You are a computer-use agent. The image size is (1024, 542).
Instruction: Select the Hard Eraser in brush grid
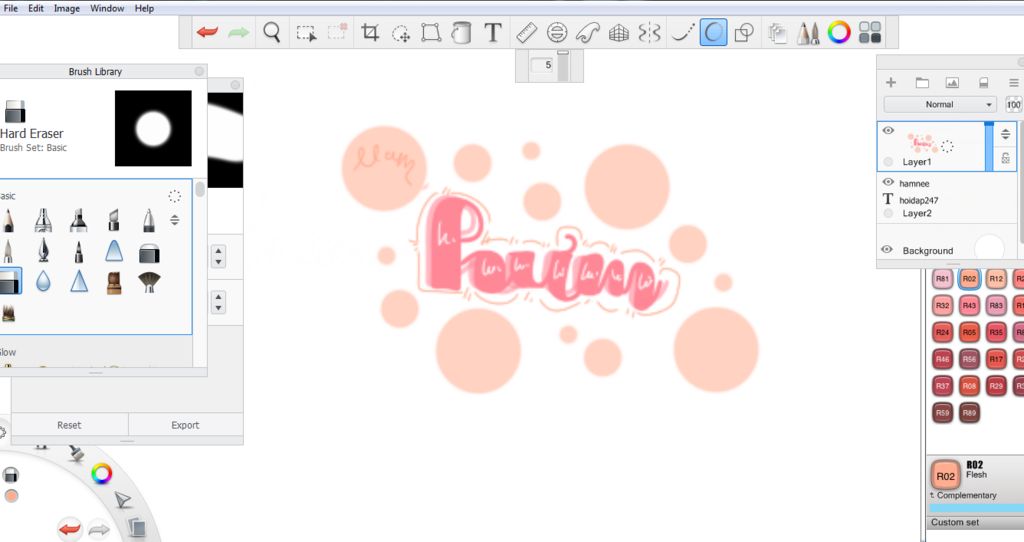10,281
